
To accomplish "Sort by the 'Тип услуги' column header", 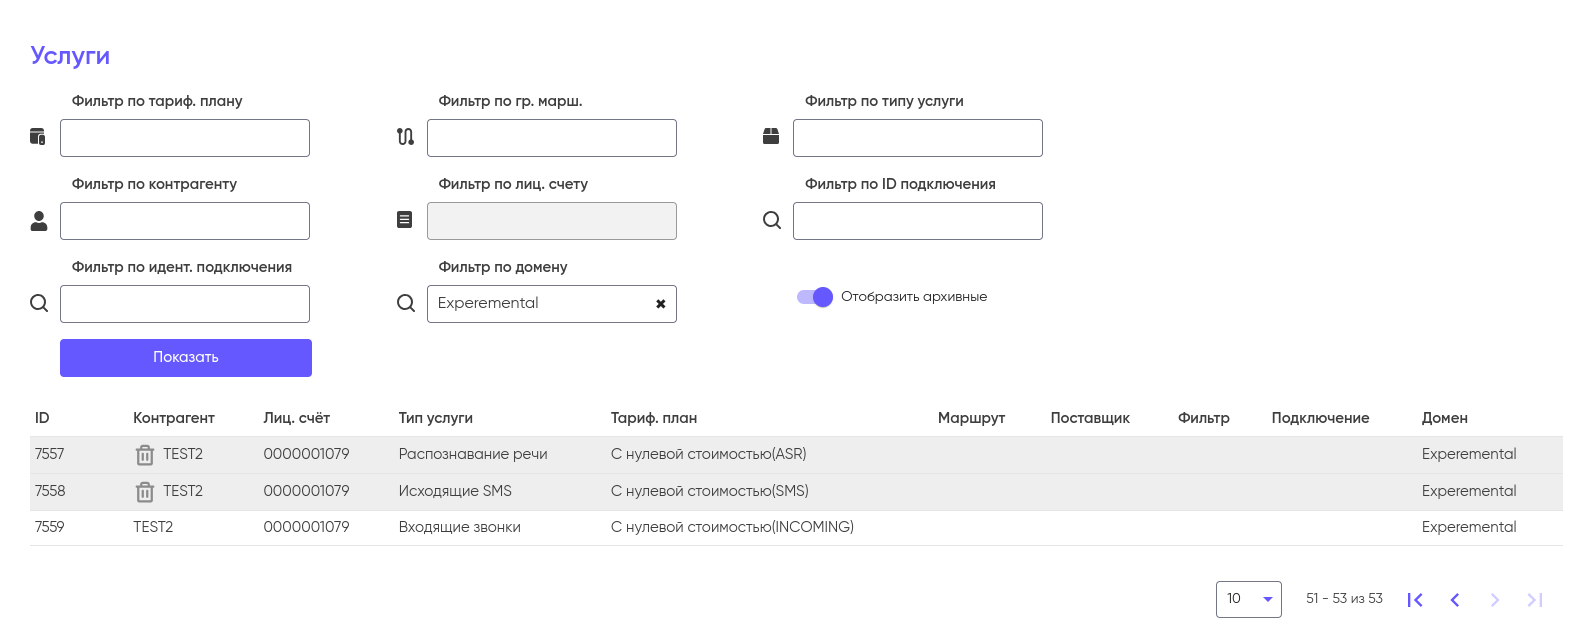I will (x=435, y=418).
